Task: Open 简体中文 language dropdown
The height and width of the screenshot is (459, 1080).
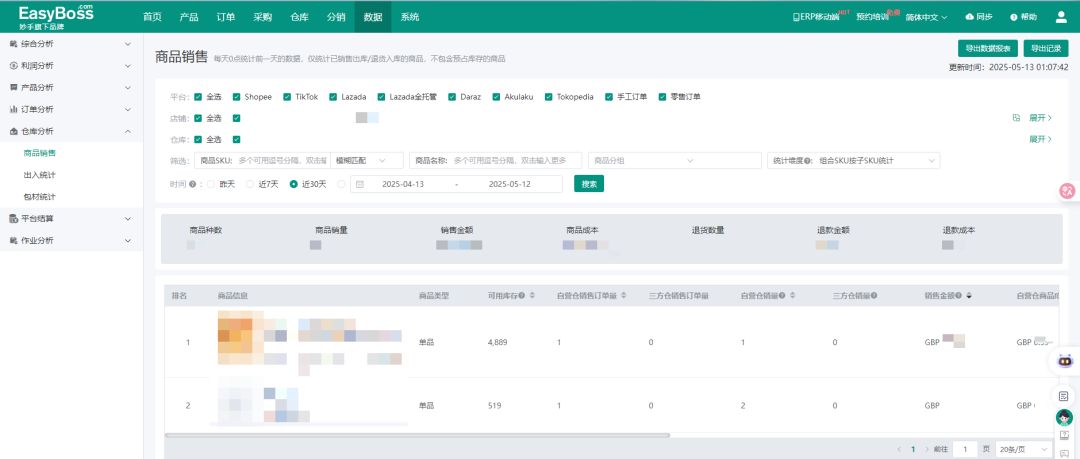Action: [x=926, y=17]
